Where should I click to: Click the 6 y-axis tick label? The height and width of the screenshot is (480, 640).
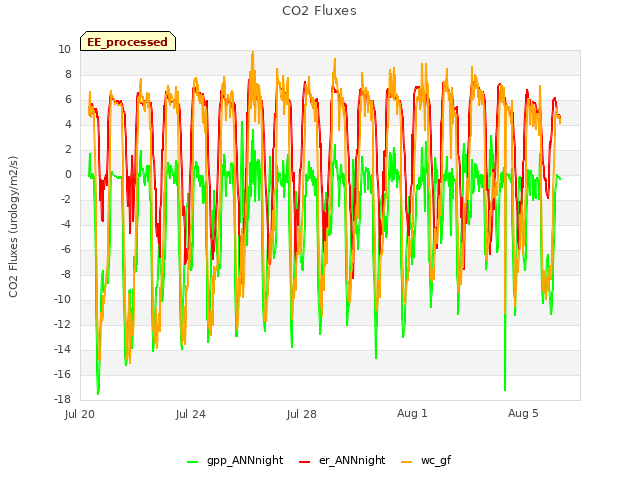(x=68, y=99)
